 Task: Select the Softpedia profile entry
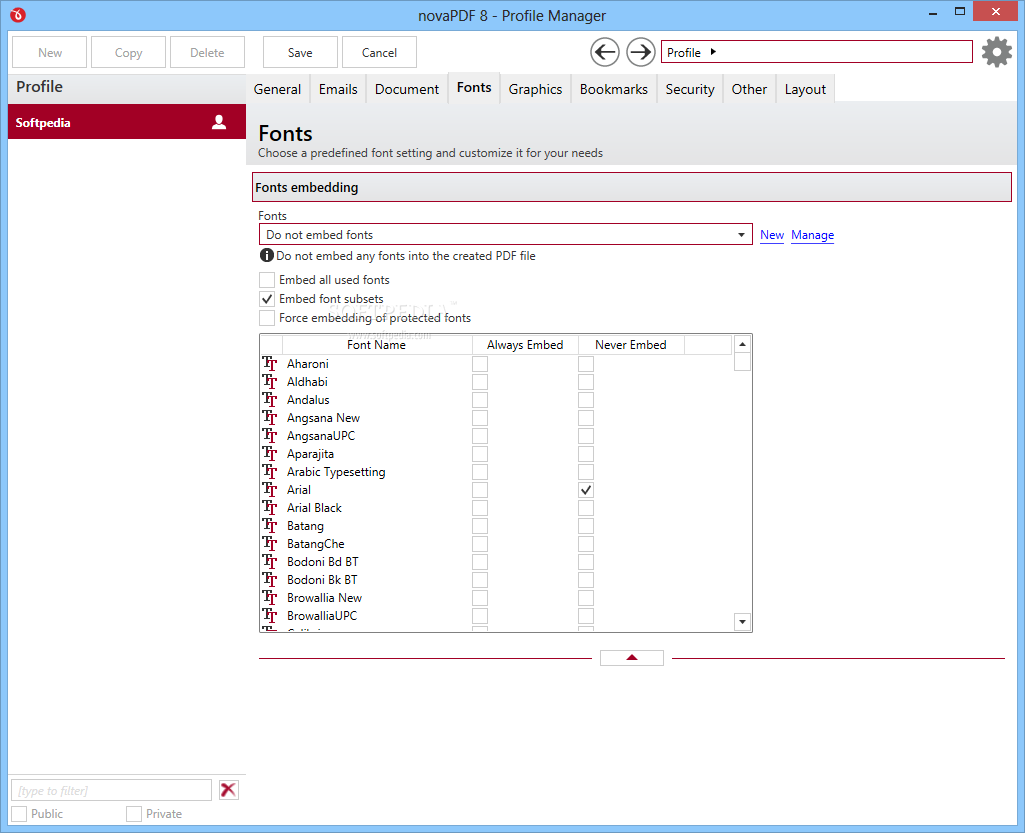(127, 122)
